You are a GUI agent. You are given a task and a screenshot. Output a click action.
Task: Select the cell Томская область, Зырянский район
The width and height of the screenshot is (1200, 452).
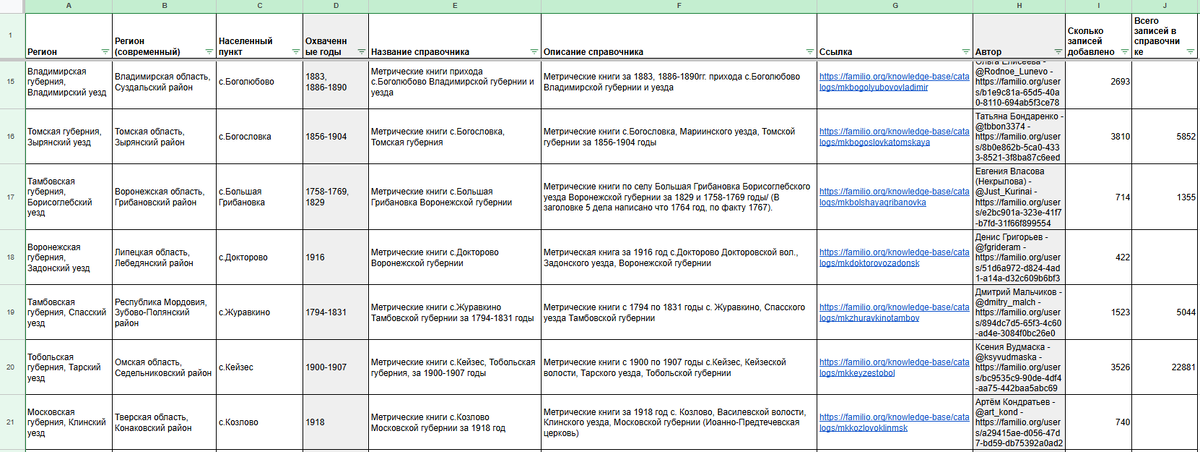(x=162, y=137)
